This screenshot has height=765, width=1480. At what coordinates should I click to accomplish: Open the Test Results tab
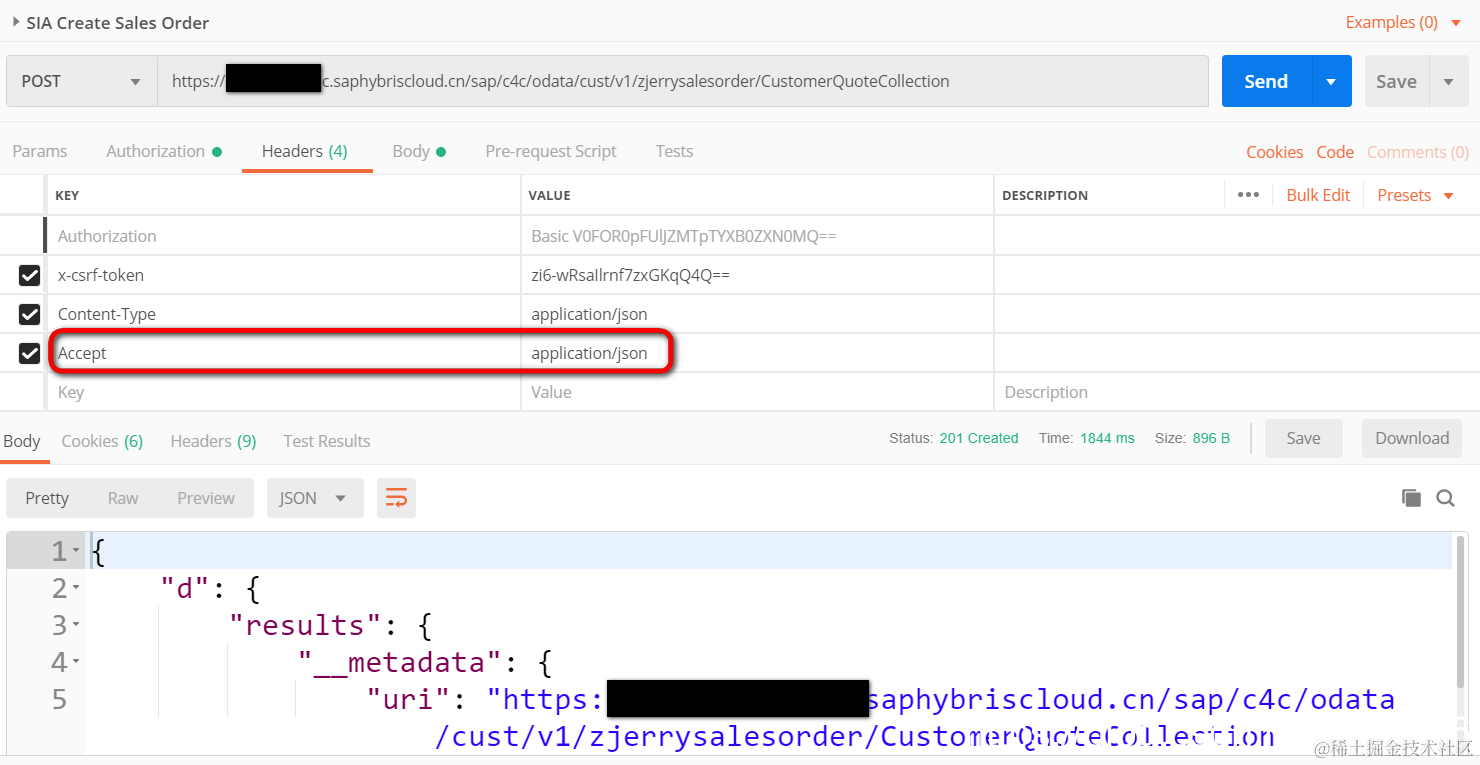(x=327, y=441)
